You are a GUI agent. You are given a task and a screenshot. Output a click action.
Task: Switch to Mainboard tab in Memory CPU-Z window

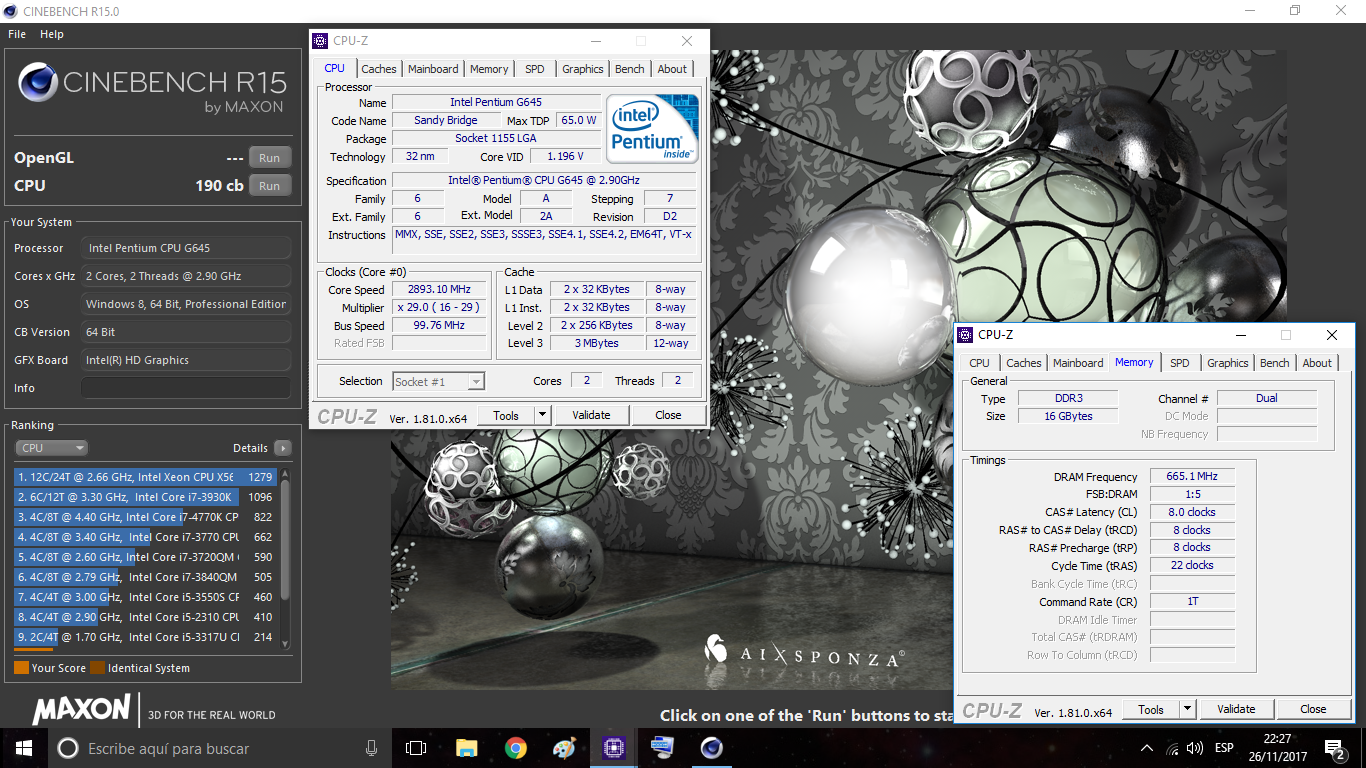click(x=1078, y=363)
